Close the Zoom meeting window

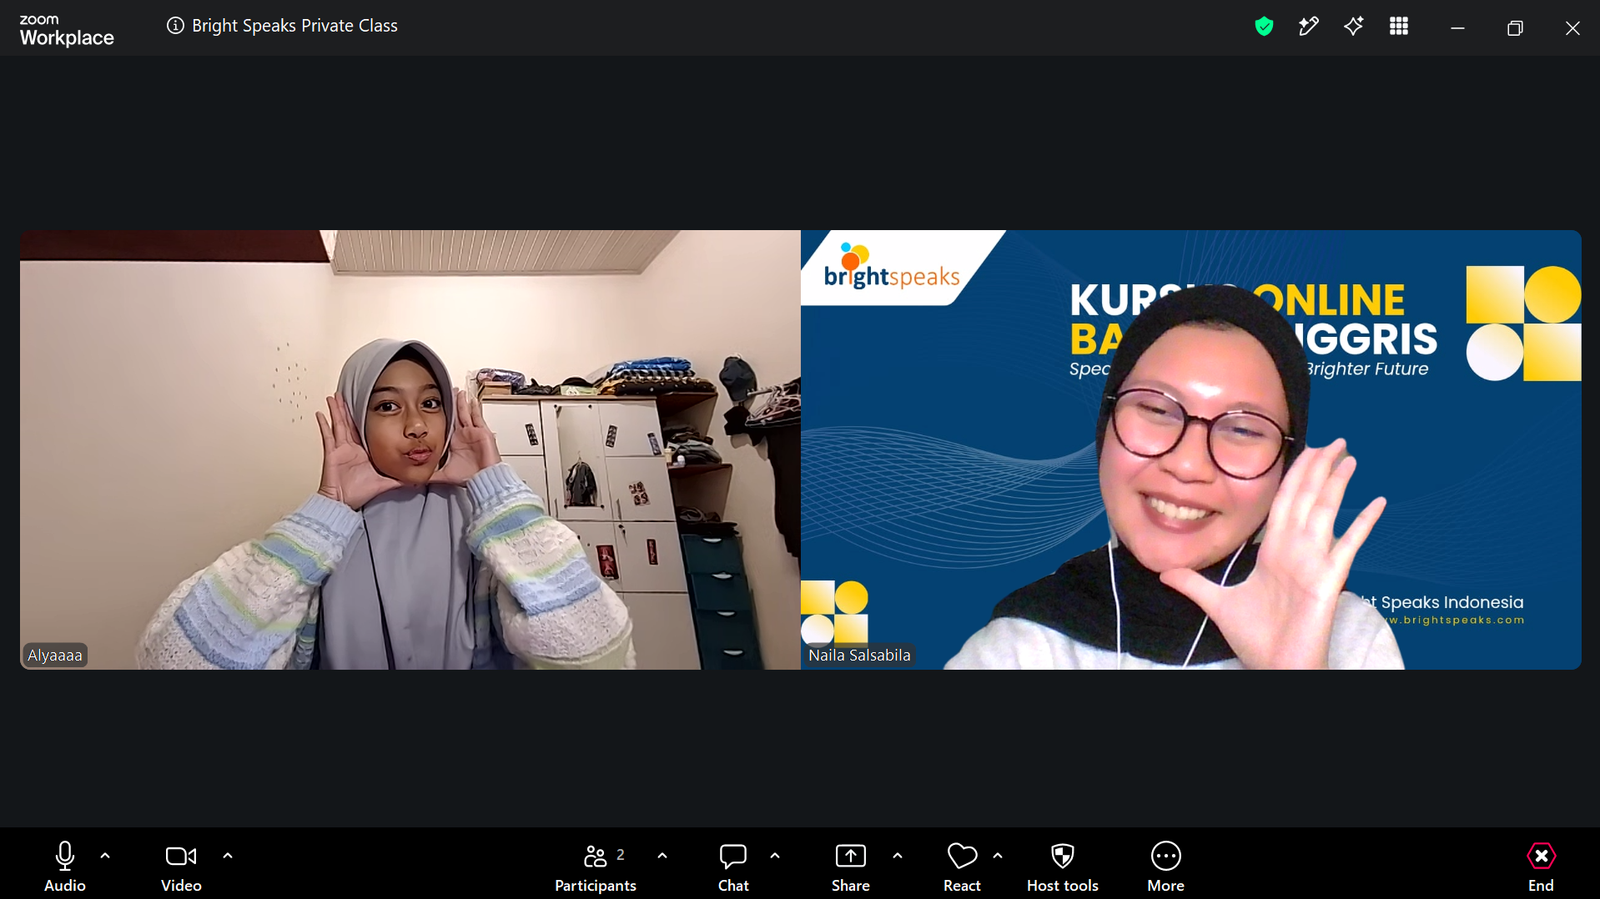pyautogui.click(x=1572, y=28)
